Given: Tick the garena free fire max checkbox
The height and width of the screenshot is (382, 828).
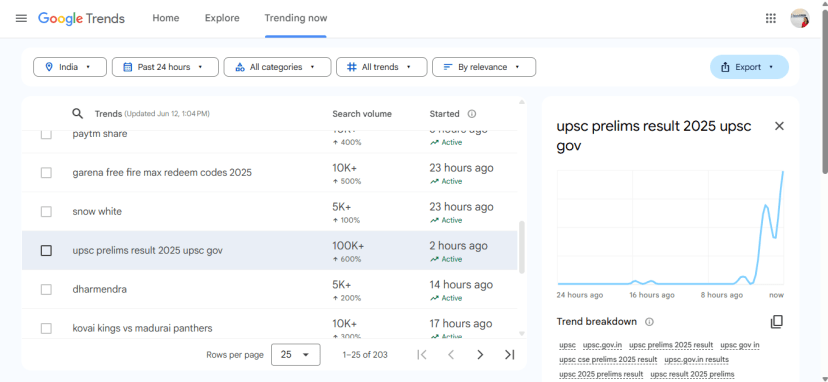Looking at the screenshot, I should click(x=46, y=173).
